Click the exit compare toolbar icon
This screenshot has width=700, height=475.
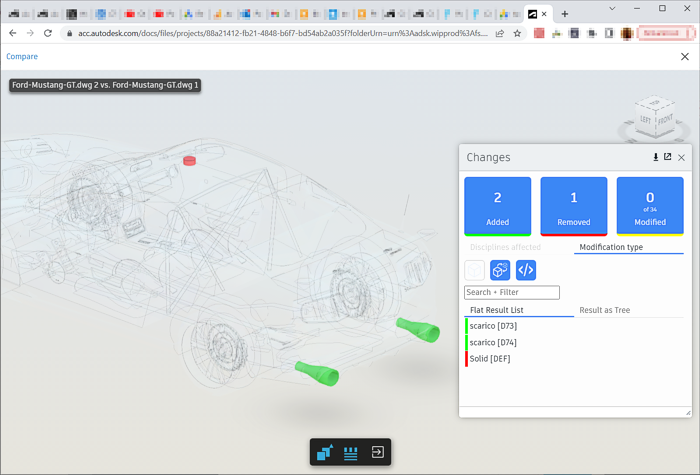(377, 452)
